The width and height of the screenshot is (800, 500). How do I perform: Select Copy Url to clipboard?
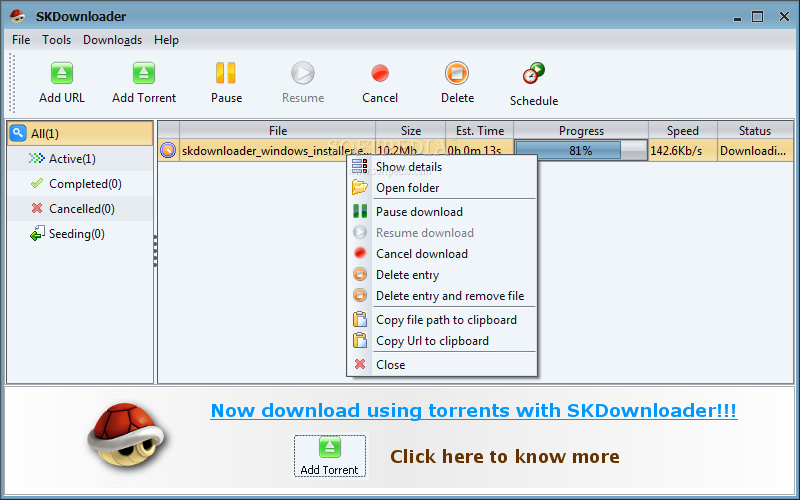442,340
